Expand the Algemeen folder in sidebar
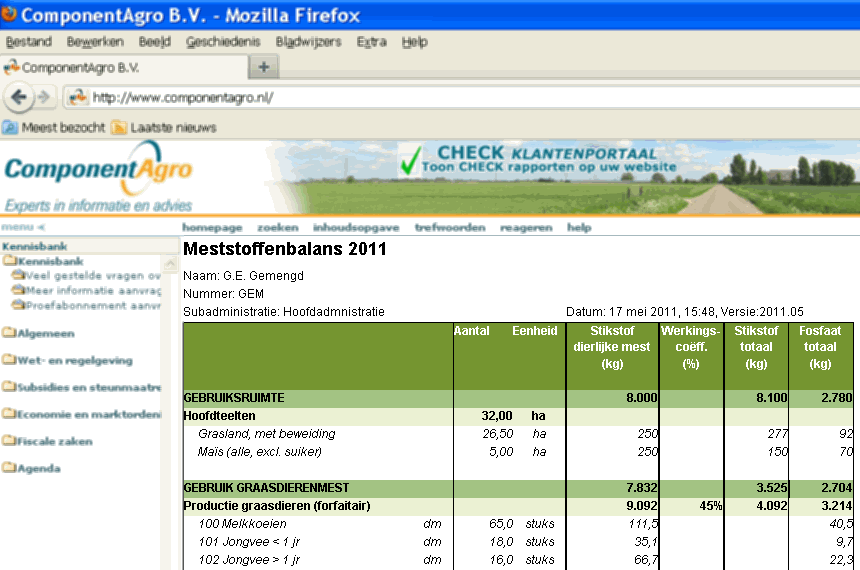This screenshot has width=860, height=570. coord(38,333)
